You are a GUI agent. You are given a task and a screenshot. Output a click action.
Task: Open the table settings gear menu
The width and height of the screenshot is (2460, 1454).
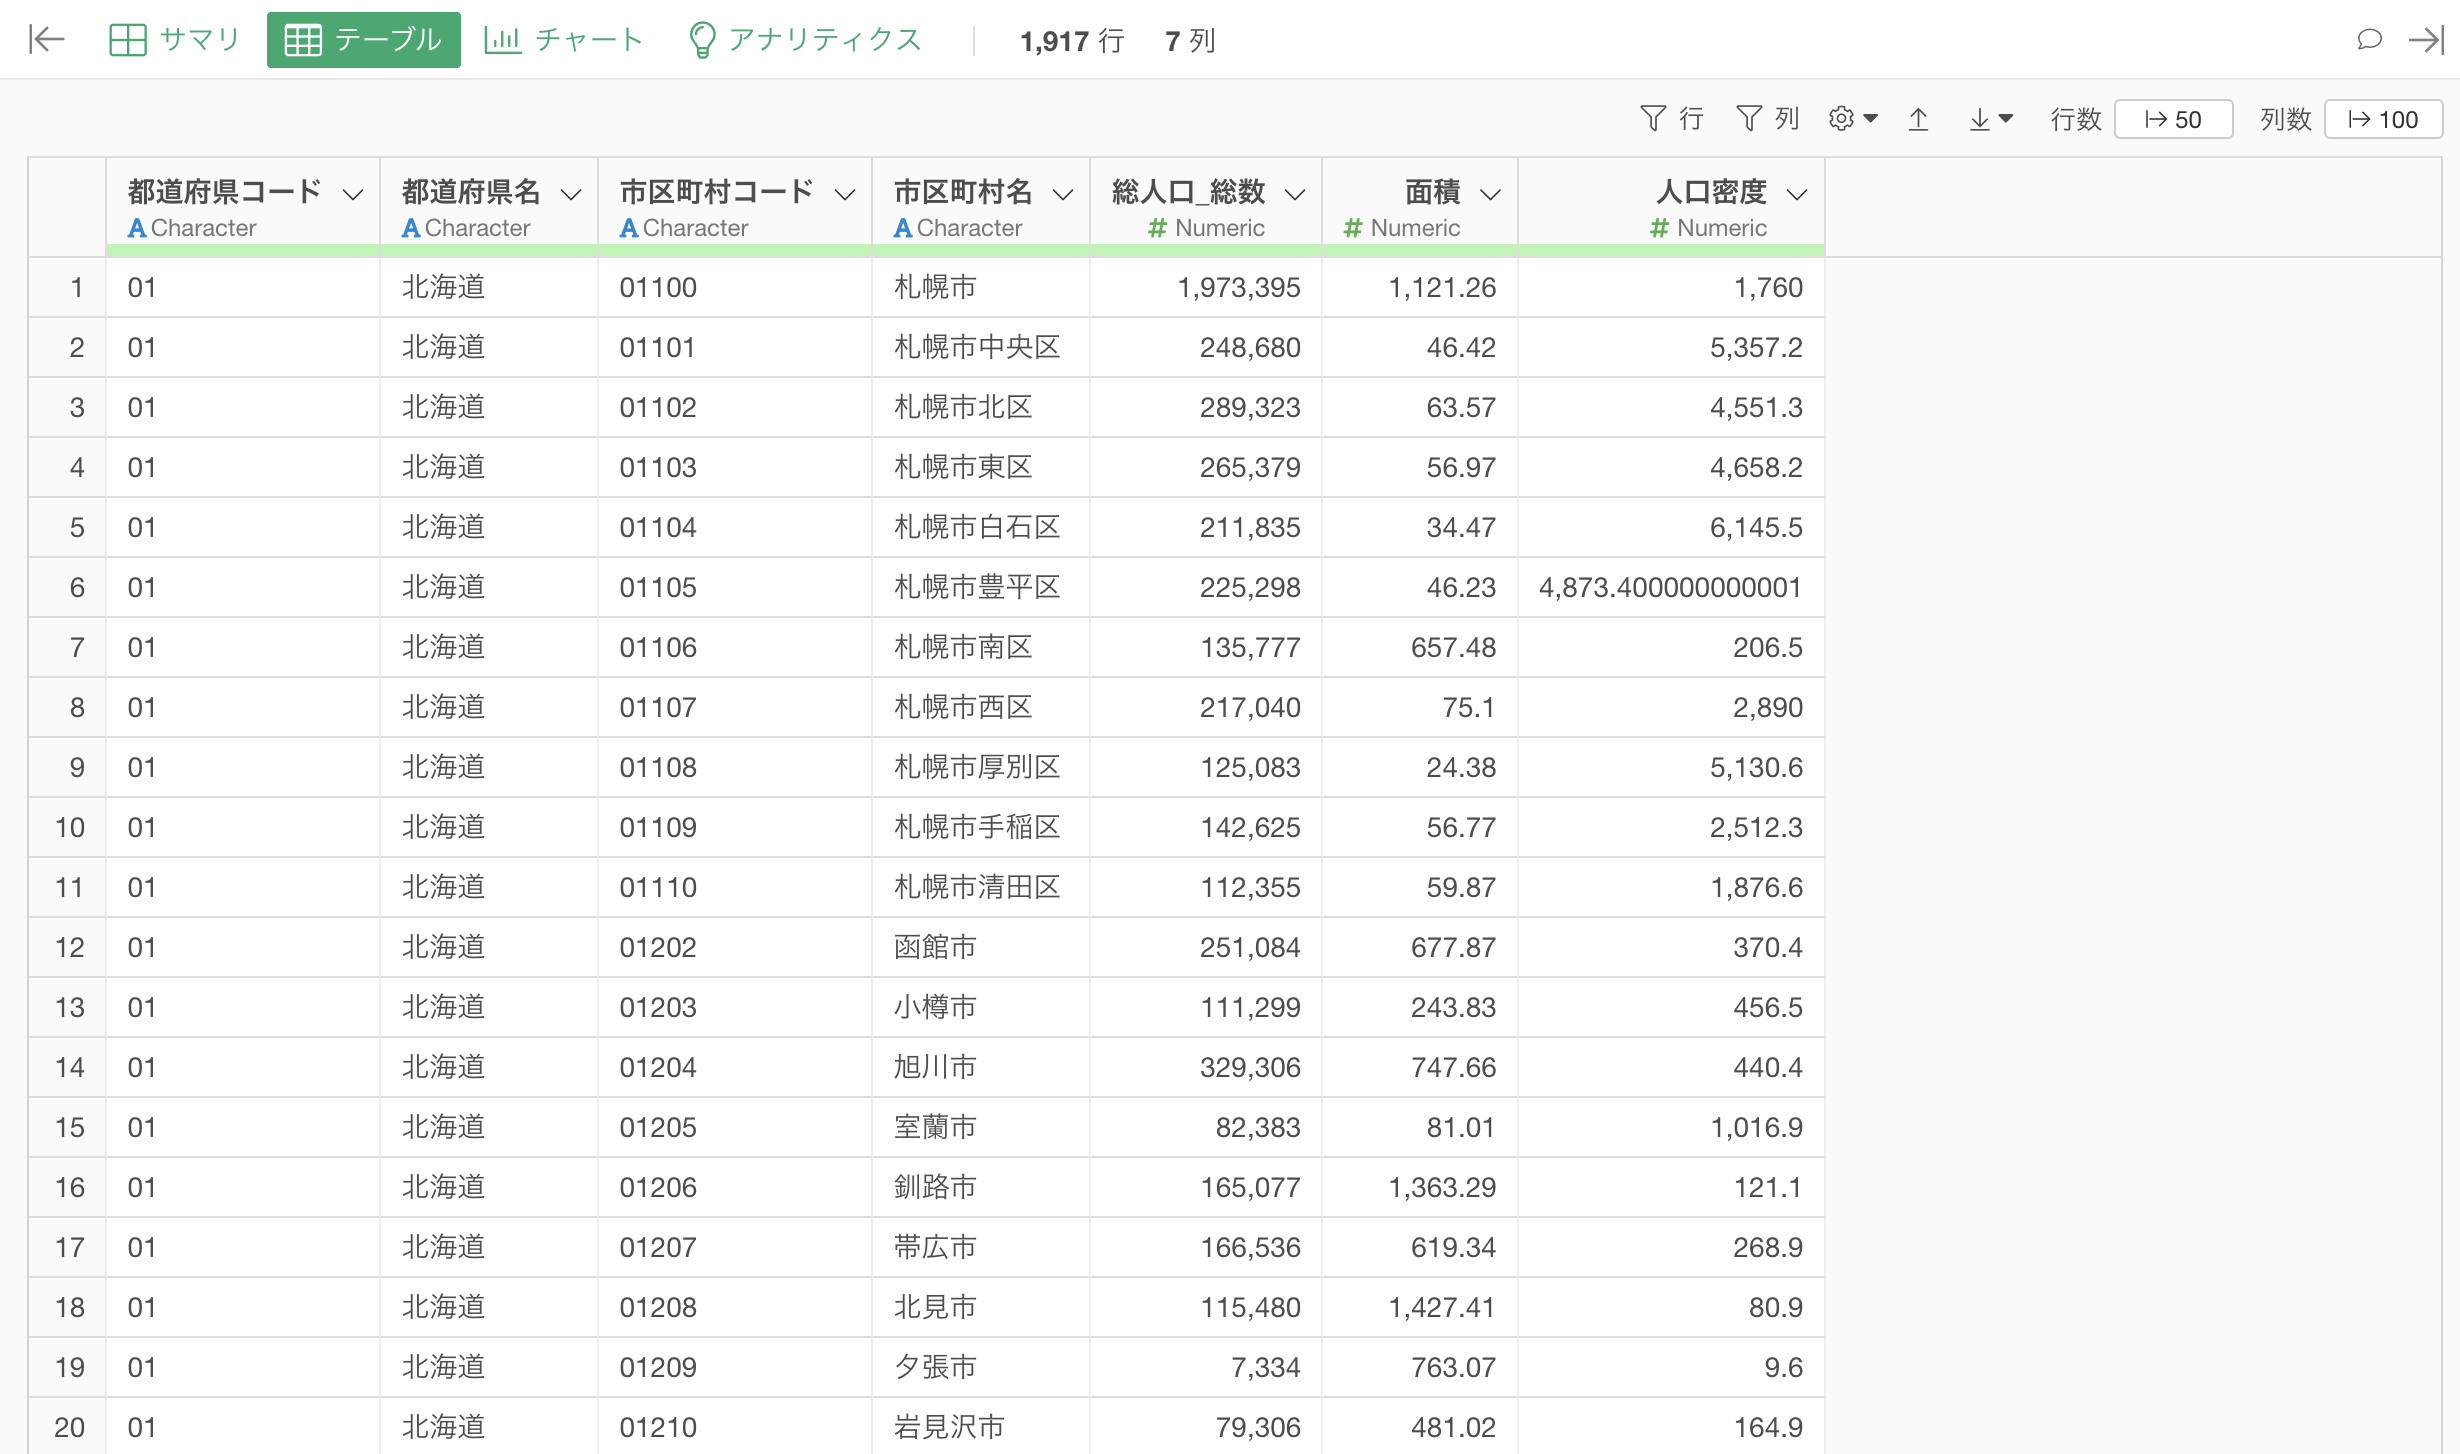click(x=1853, y=119)
